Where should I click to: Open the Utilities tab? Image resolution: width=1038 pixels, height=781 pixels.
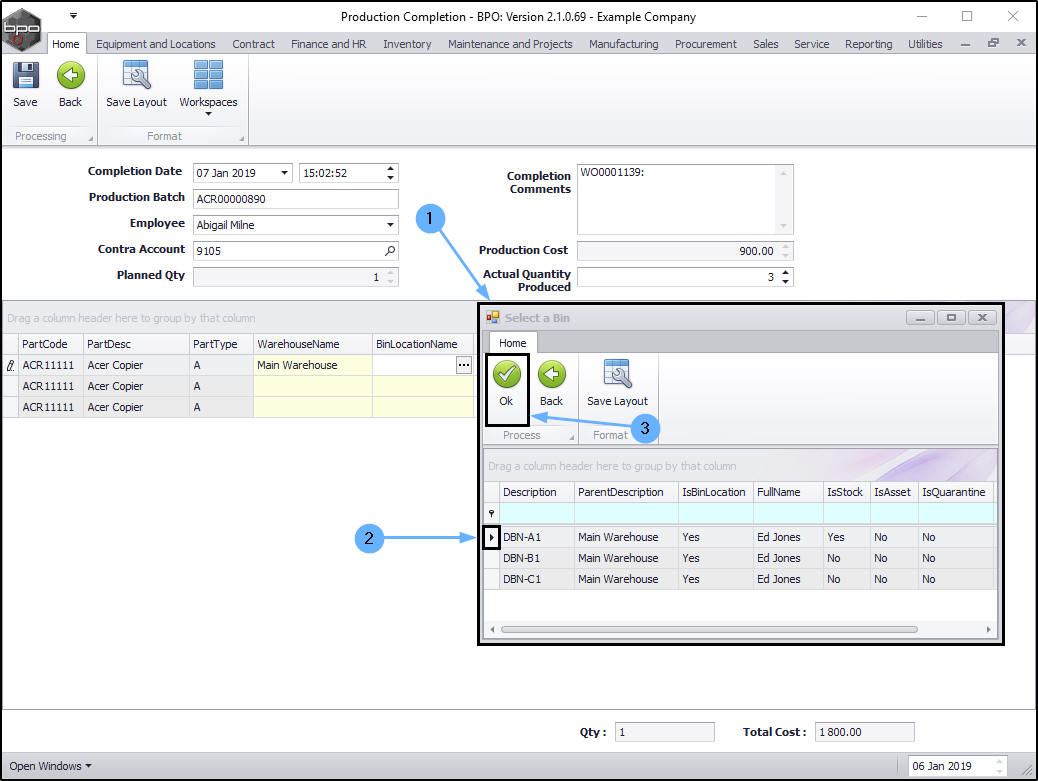[x=925, y=44]
